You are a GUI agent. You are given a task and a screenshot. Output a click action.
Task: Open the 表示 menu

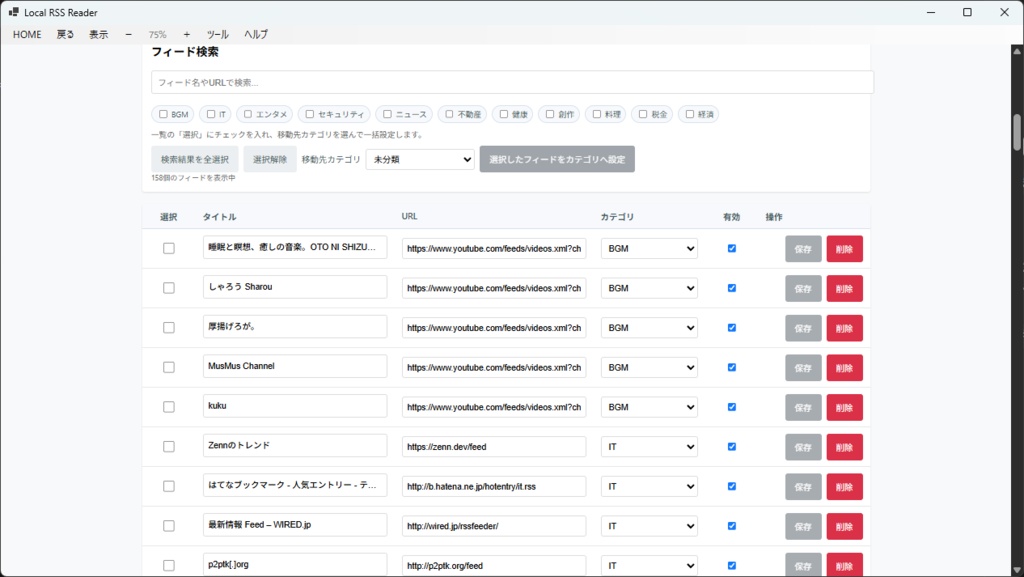(99, 35)
